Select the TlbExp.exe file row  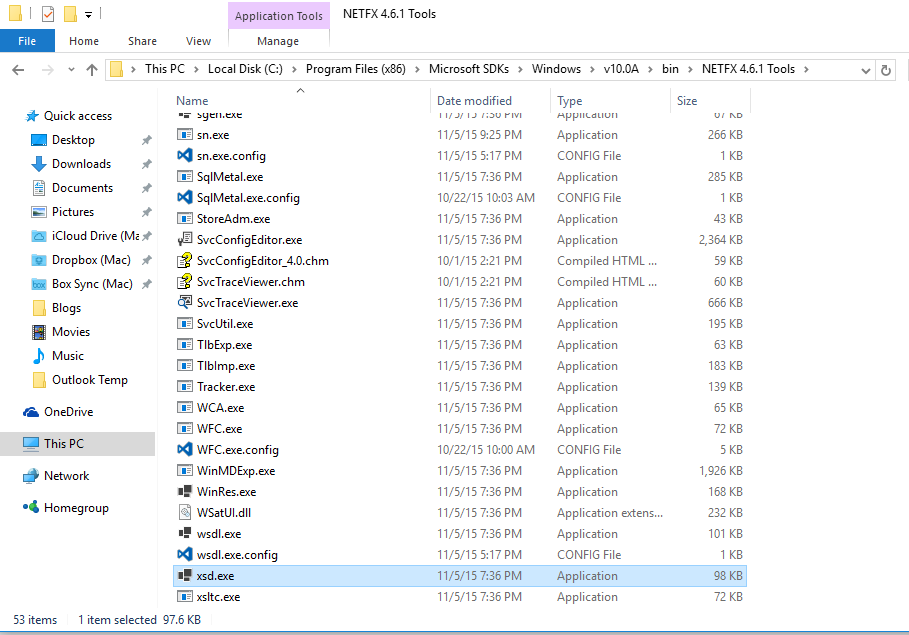coord(460,344)
